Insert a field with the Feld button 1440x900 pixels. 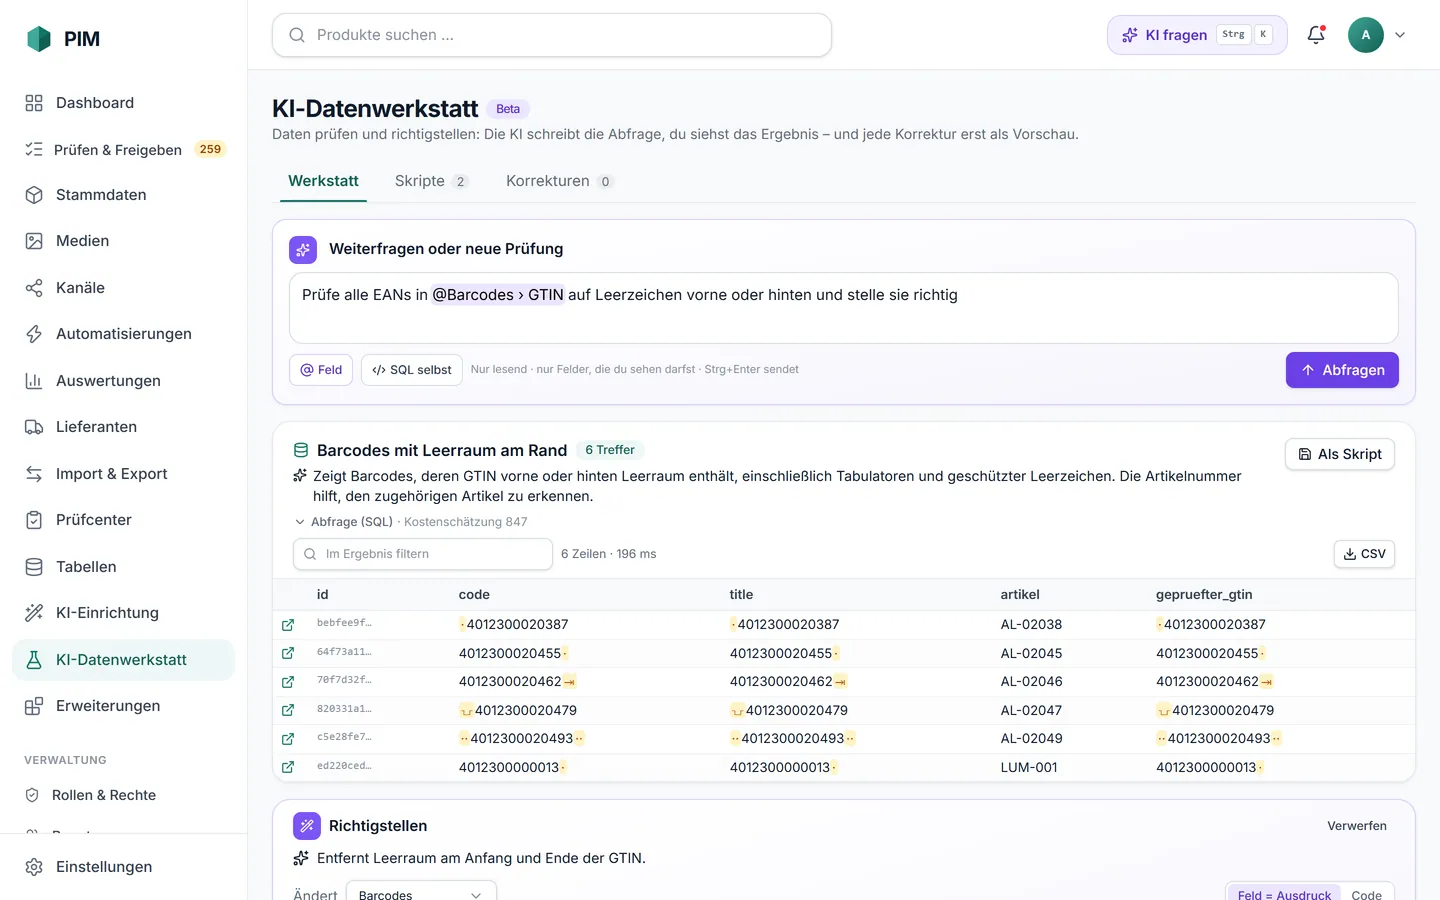click(x=321, y=370)
